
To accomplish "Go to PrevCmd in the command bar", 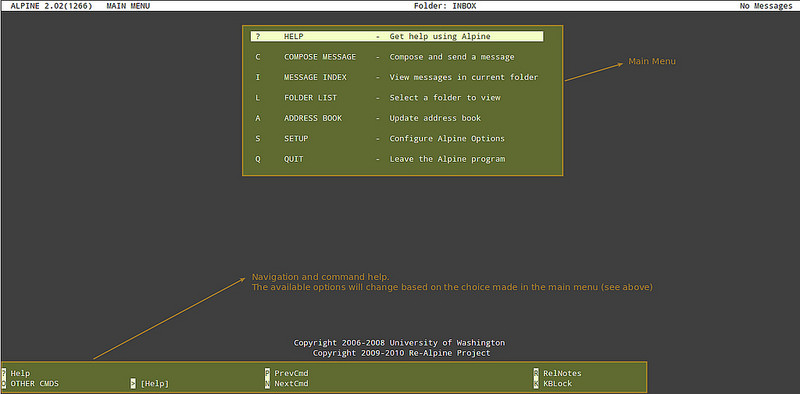I will point(291,373).
